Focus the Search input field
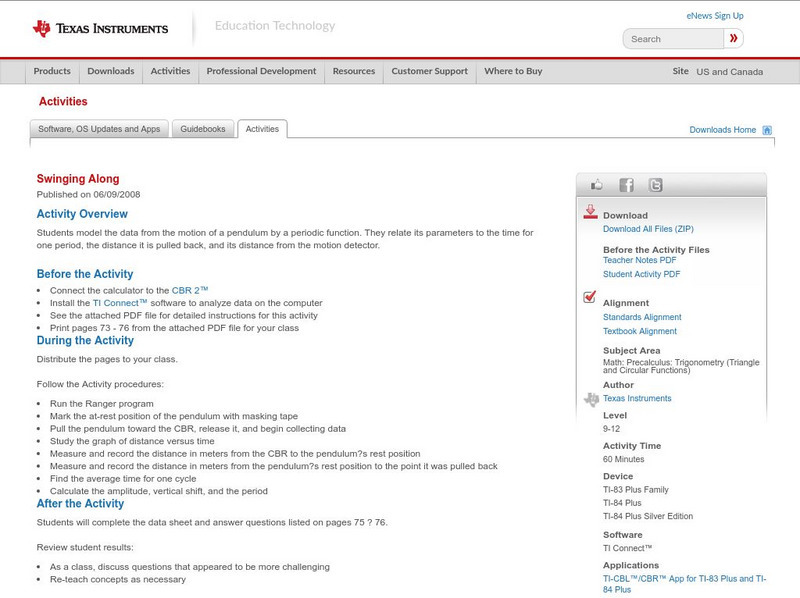The width and height of the screenshot is (800, 598). (x=673, y=39)
